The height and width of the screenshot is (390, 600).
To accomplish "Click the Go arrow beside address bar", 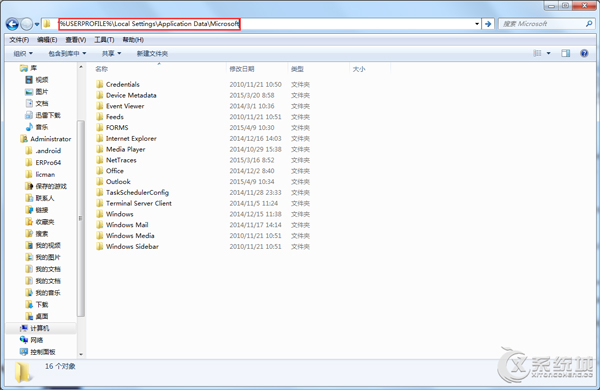I will click(x=488, y=24).
